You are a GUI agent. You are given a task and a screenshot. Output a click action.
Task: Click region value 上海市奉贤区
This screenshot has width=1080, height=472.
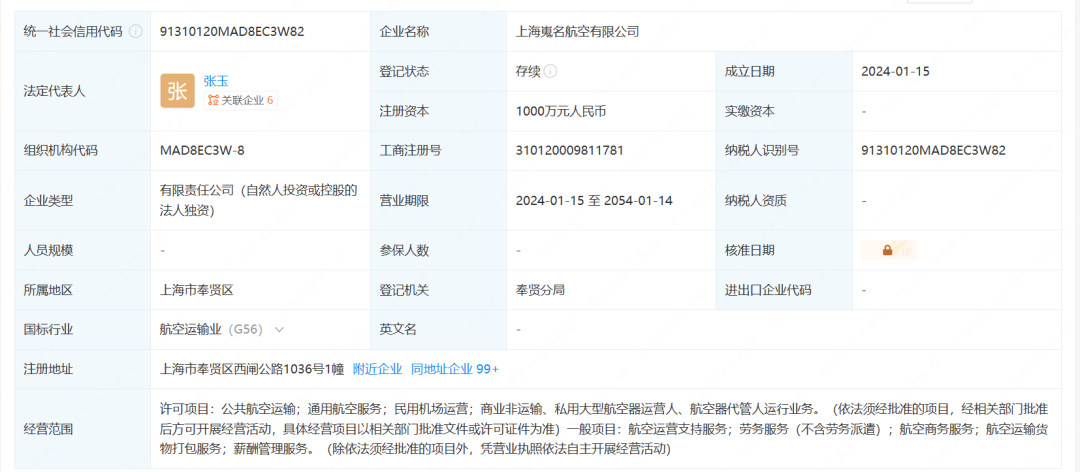(x=196, y=290)
